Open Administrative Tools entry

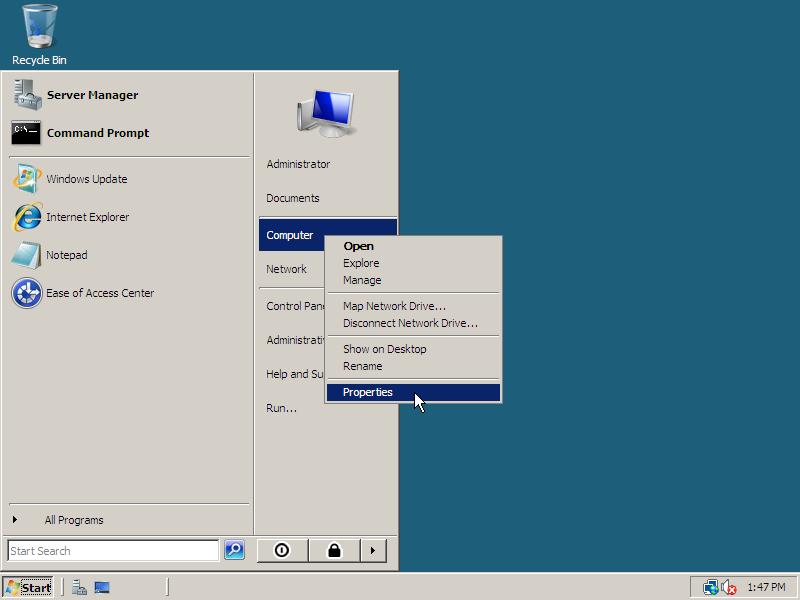tap(295, 340)
